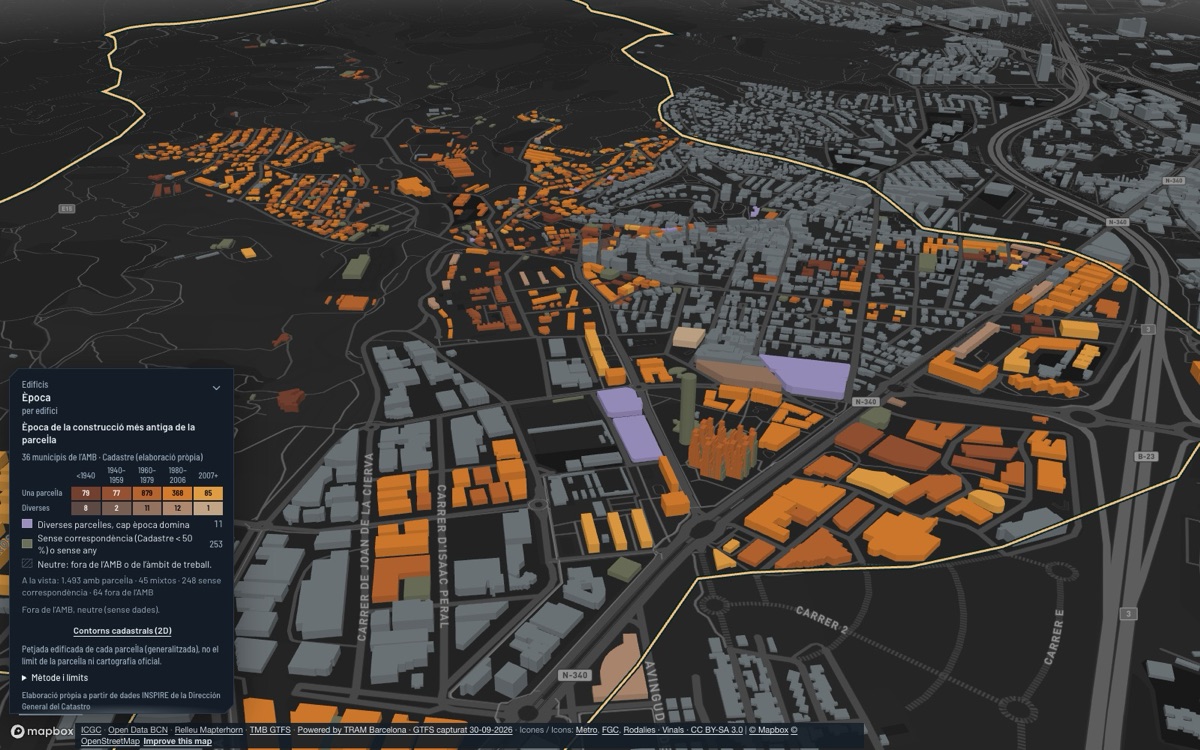Click the '2007+' column header
This screenshot has height=750, width=1200.
click(x=208, y=476)
